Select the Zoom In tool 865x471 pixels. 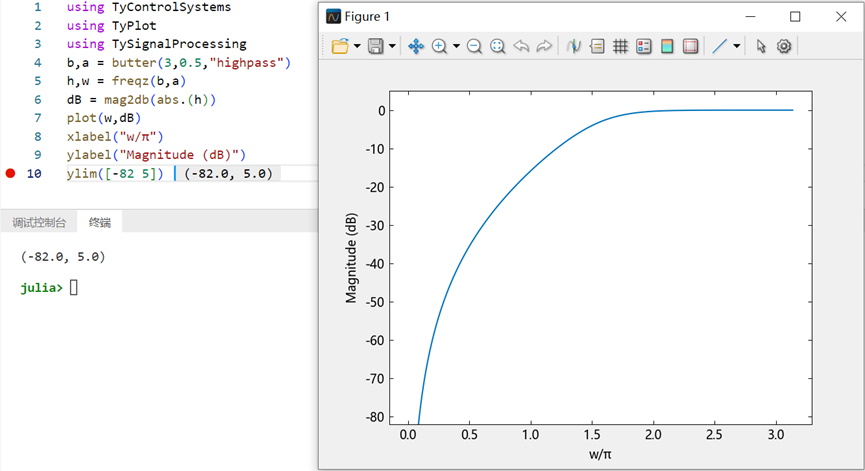pyautogui.click(x=439, y=46)
